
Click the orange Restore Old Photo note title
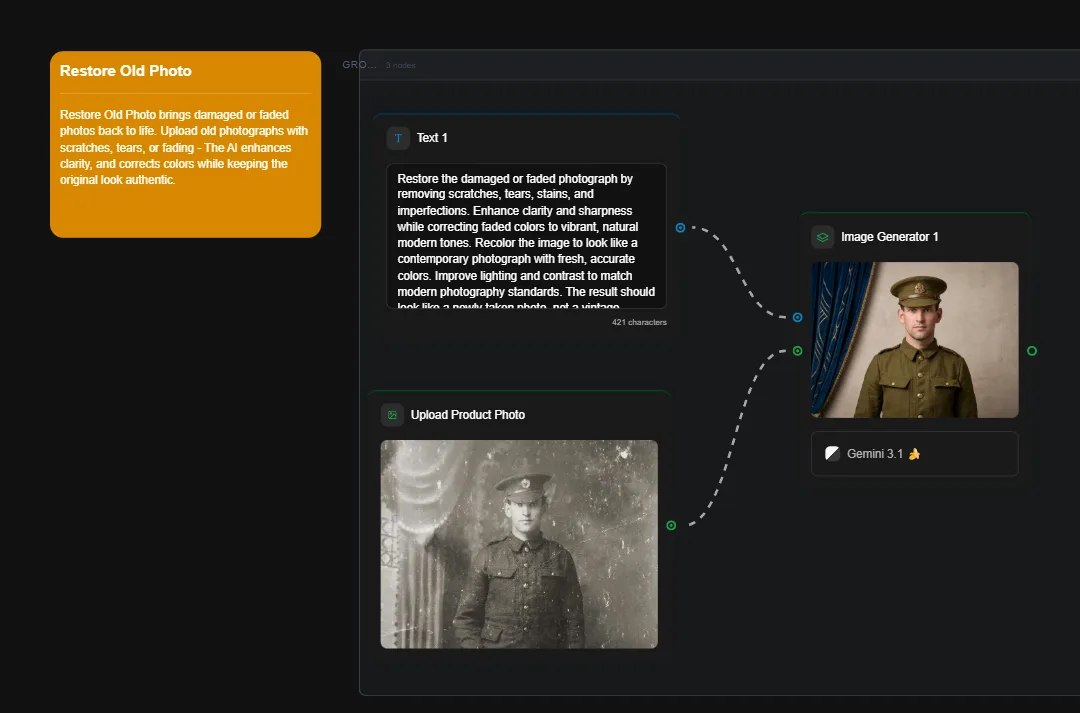(x=126, y=71)
